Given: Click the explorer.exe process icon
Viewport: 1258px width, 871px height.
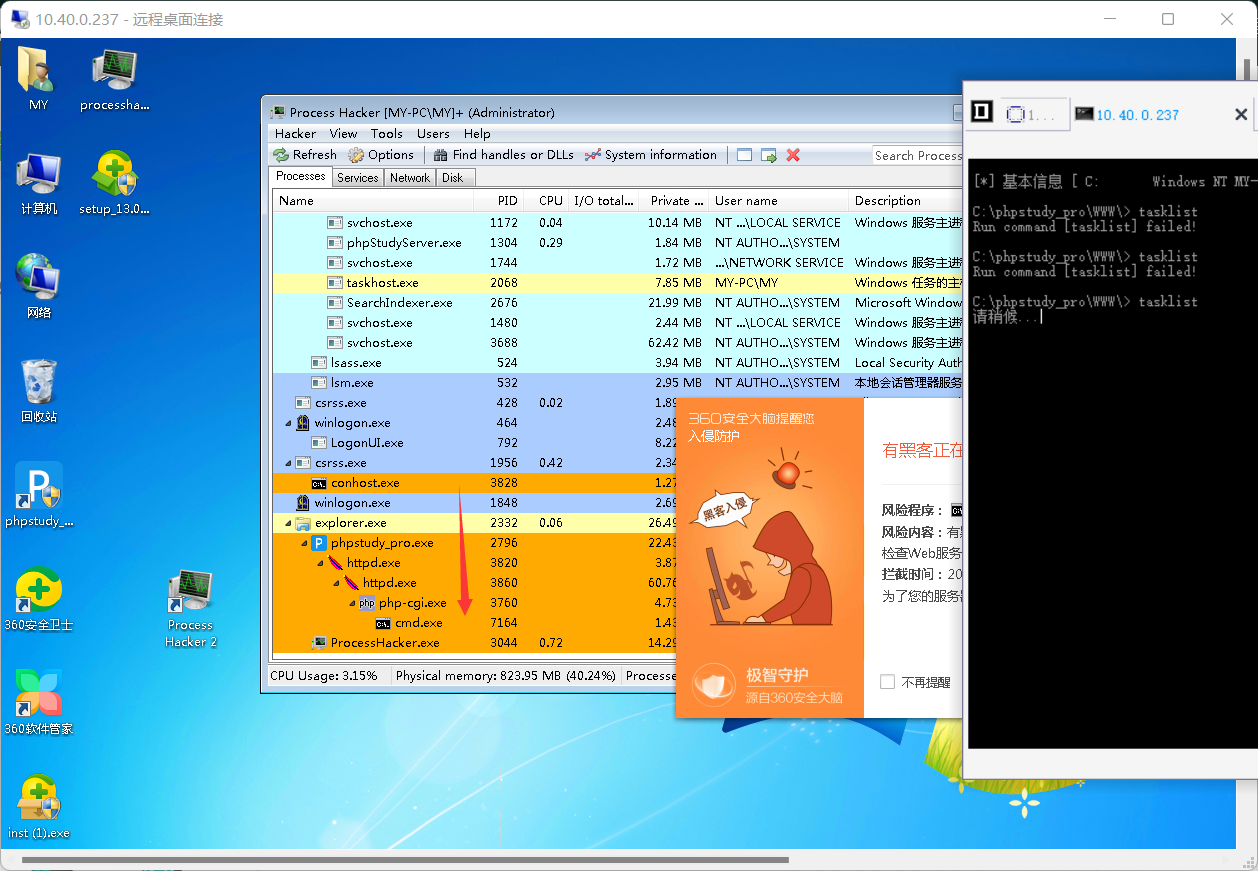Looking at the screenshot, I should click(303, 523).
